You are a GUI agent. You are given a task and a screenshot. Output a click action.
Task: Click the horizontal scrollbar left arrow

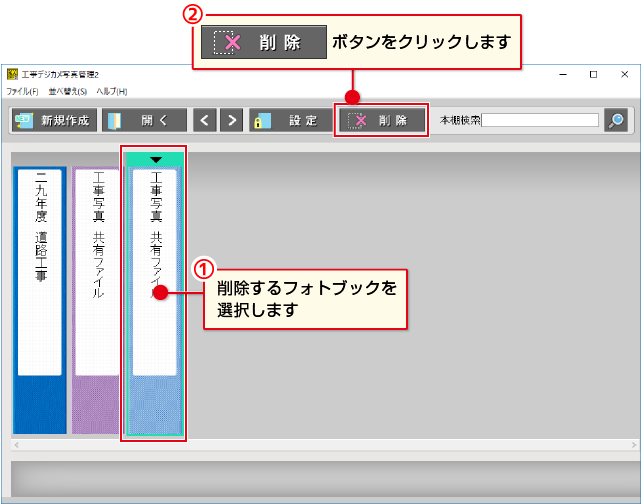(x=16, y=443)
